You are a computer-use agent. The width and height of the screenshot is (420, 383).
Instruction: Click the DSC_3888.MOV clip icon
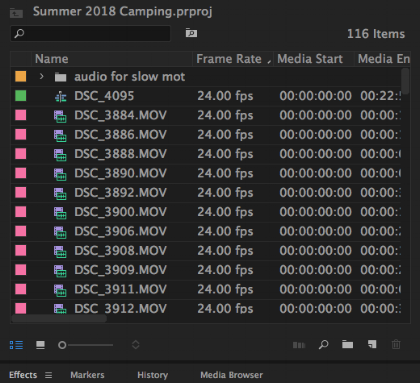click(60, 155)
